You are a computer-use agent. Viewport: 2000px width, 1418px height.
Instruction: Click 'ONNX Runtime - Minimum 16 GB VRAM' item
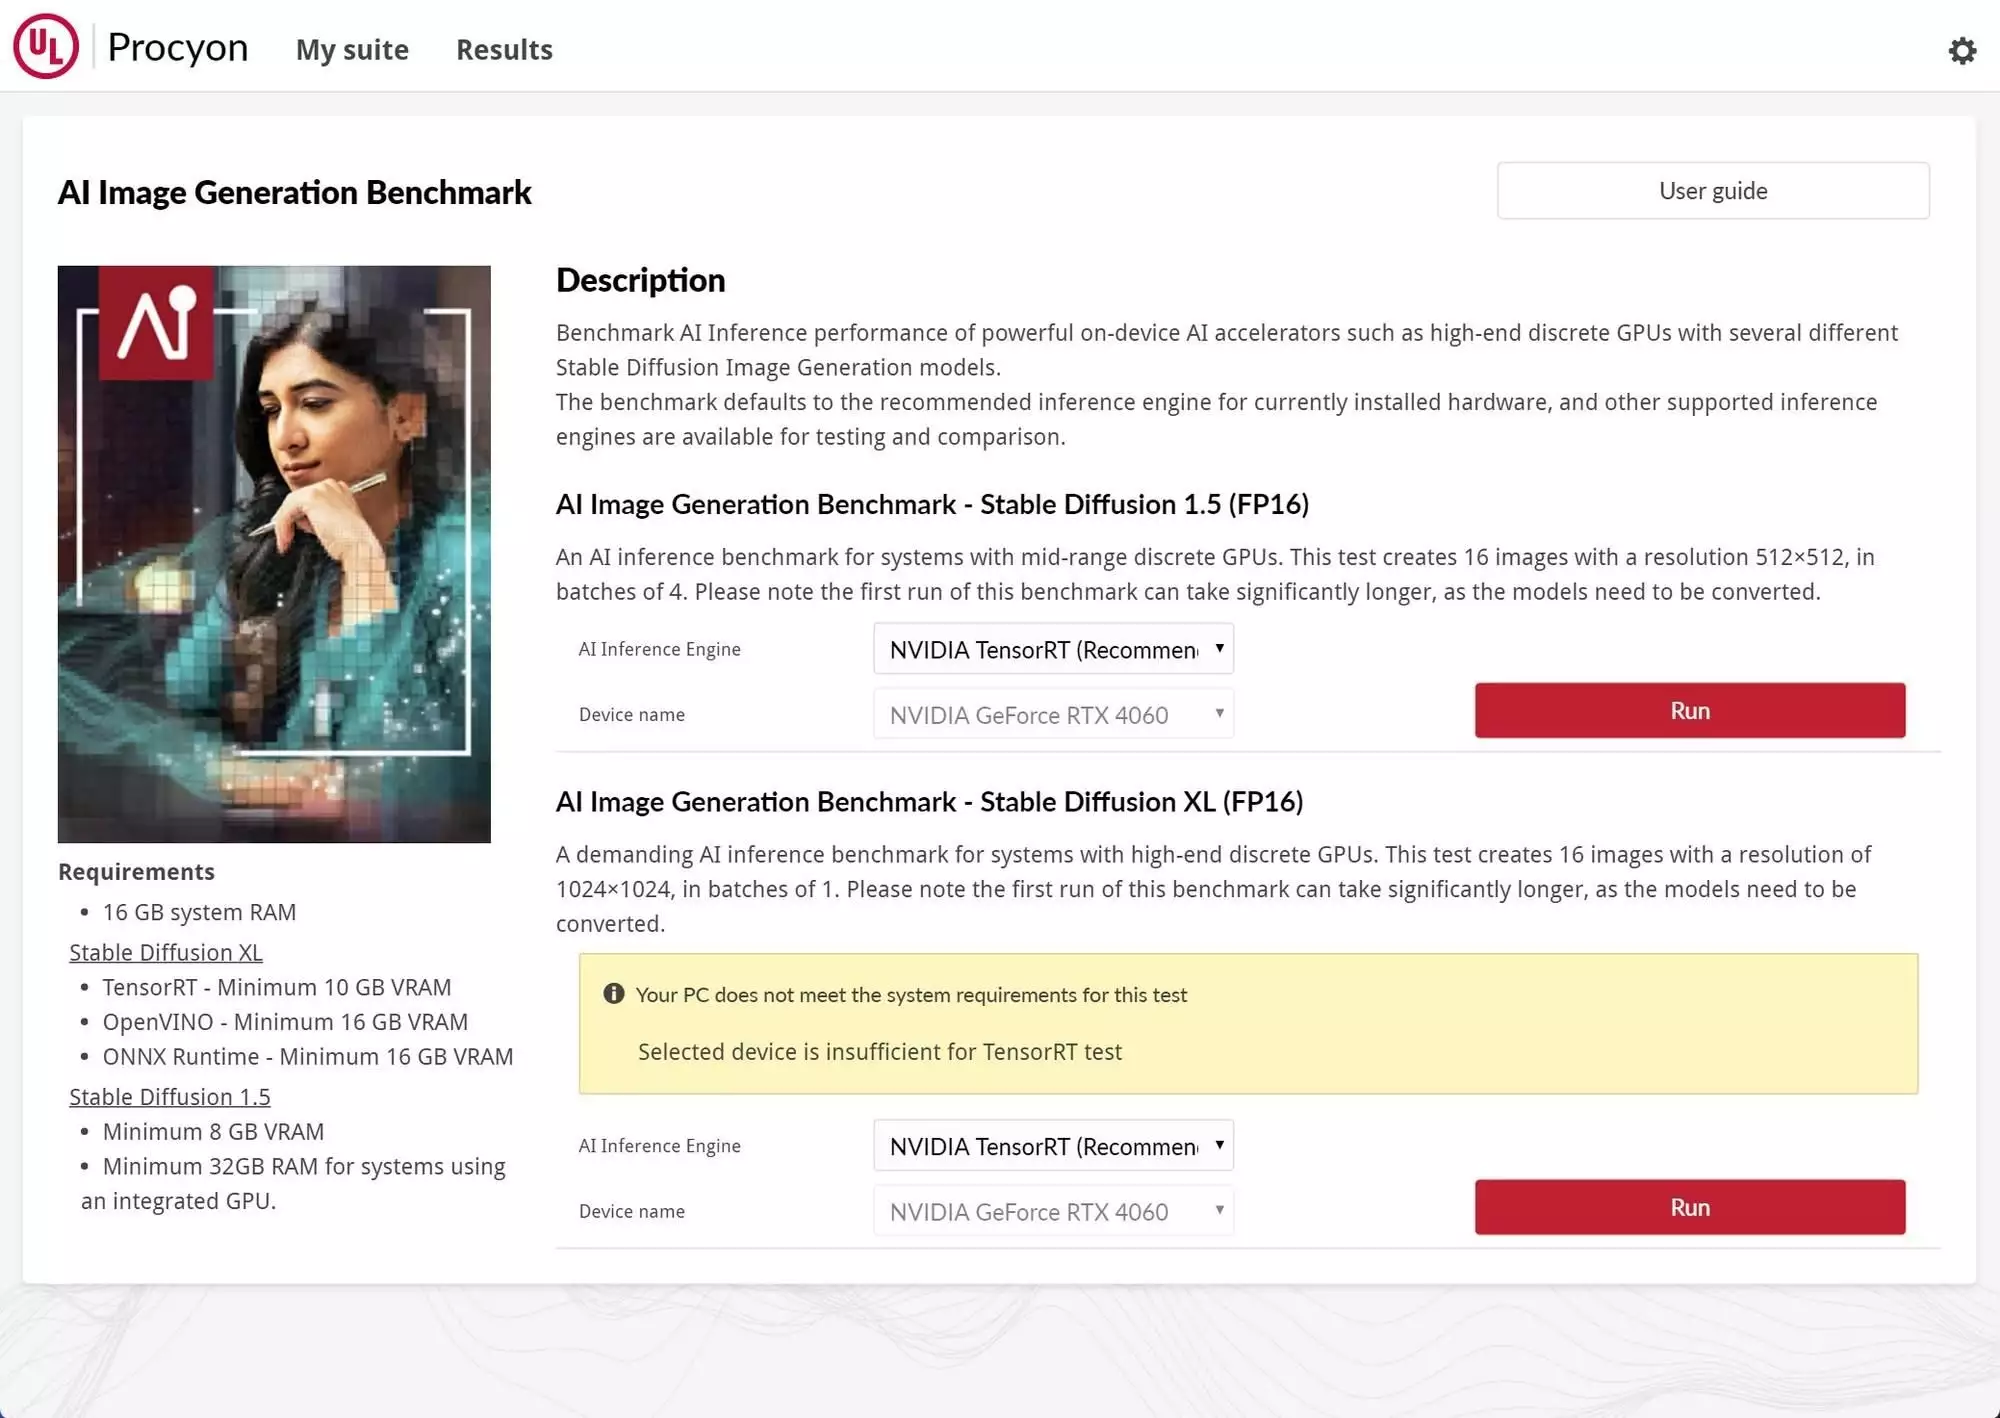(308, 1056)
